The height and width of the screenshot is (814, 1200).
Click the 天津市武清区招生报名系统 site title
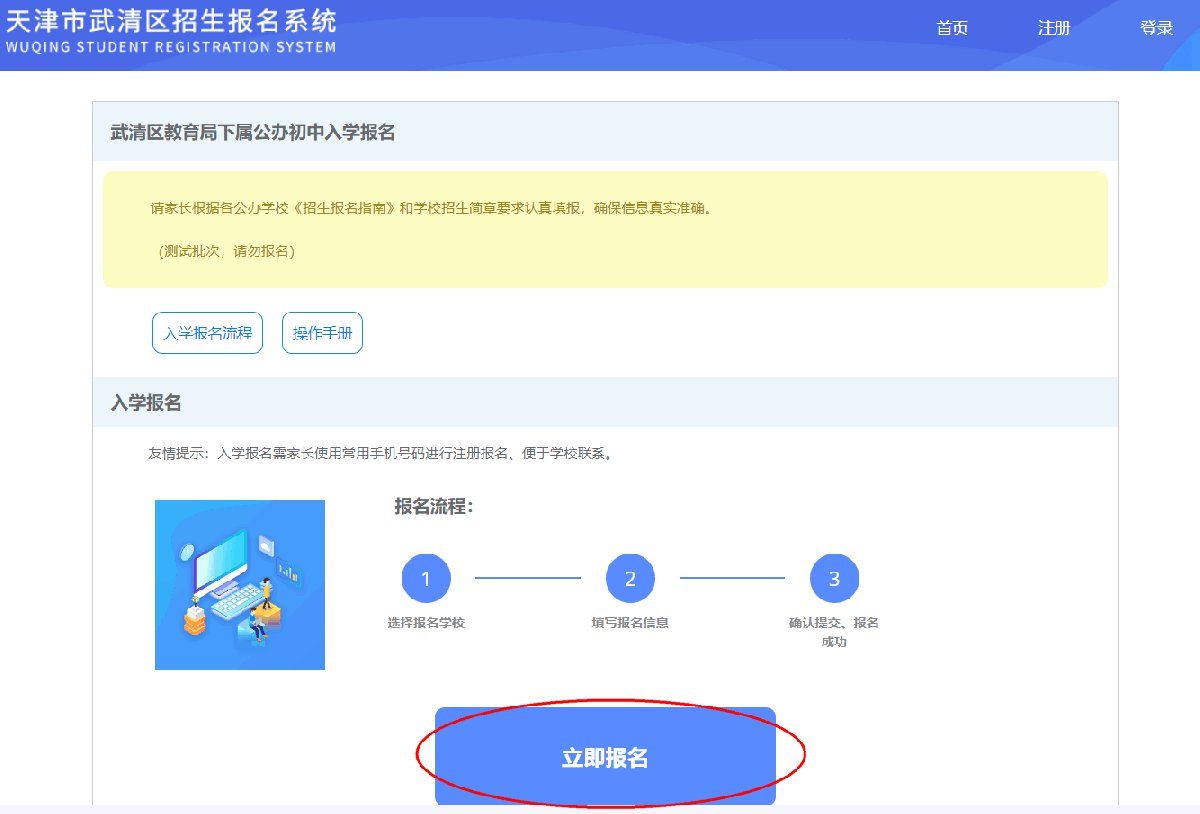point(171,20)
